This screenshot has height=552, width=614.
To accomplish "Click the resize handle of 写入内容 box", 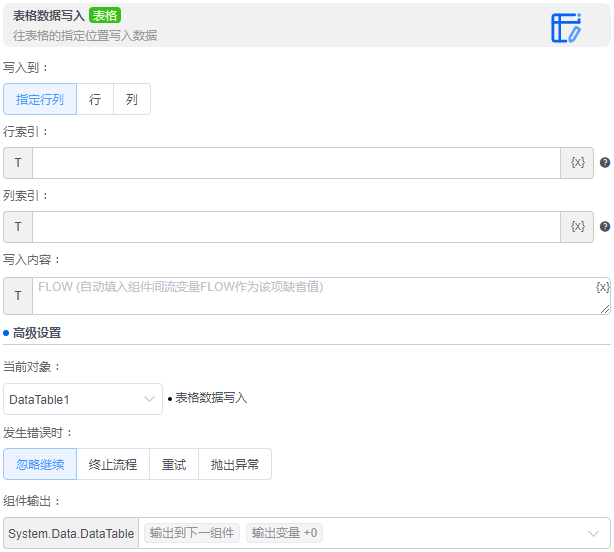I will [605, 309].
